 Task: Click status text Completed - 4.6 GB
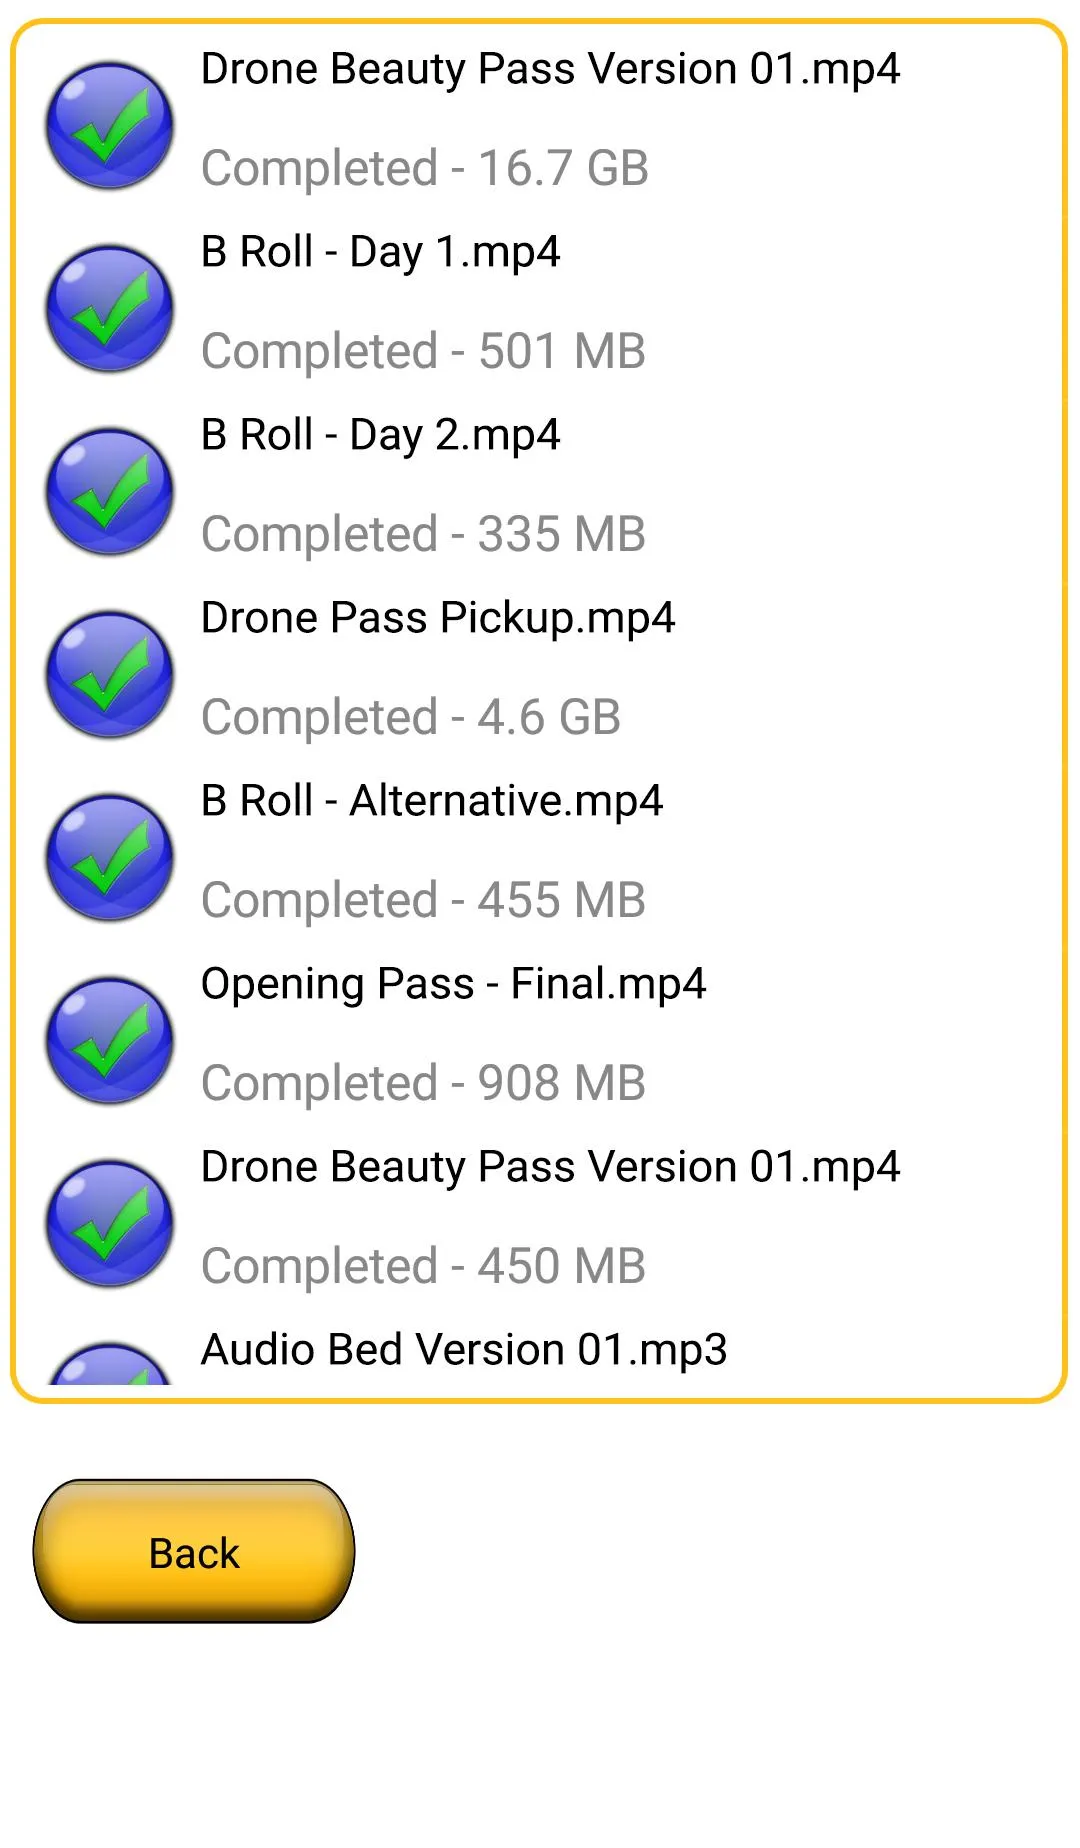411,718
